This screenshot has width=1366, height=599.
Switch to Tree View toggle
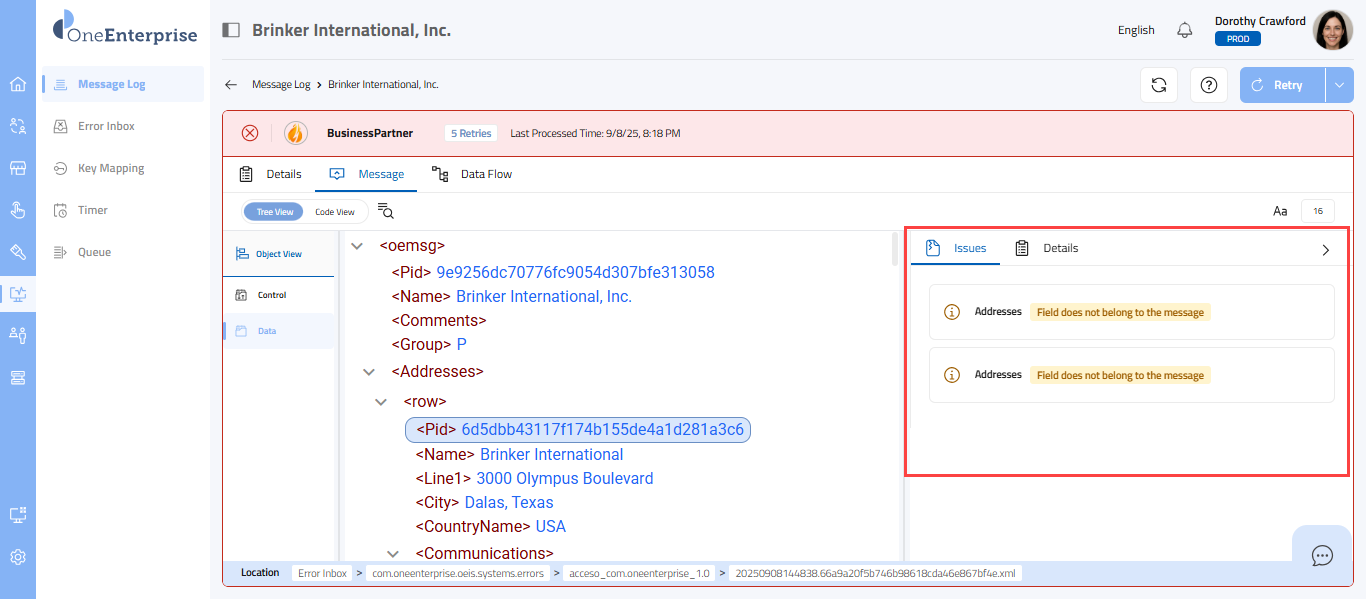(275, 212)
